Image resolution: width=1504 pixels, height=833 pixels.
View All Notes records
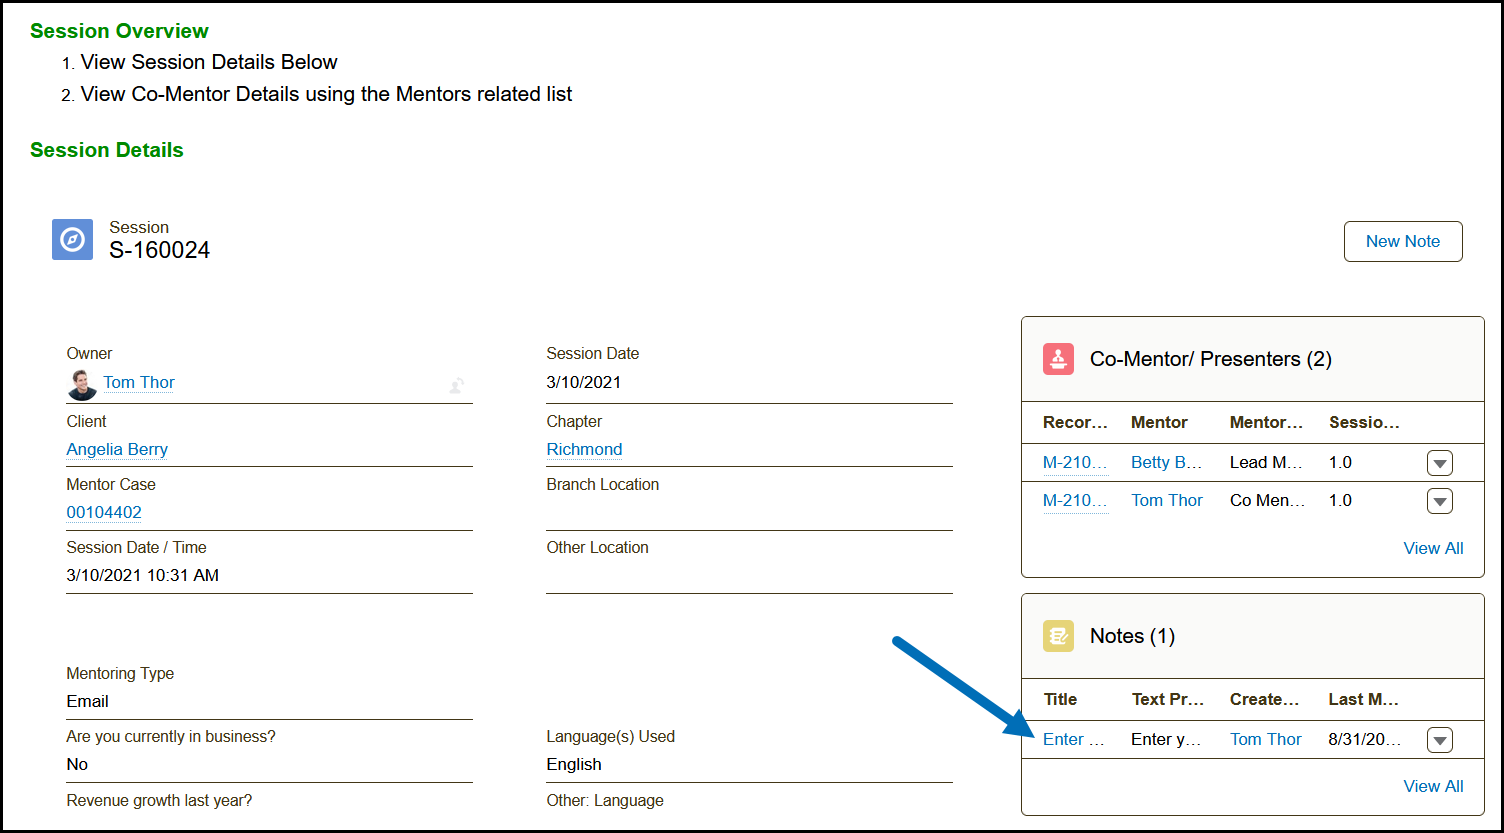1433,786
